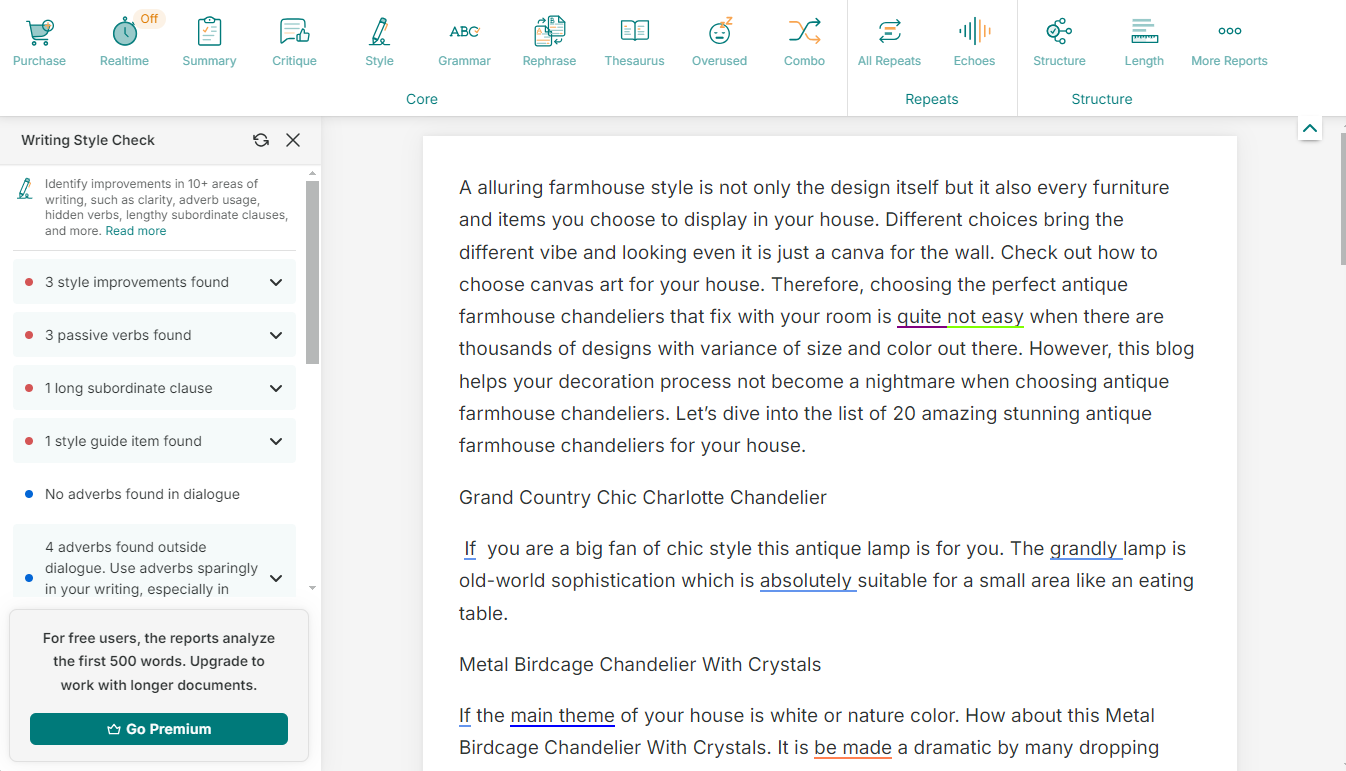Check Overused words report
Viewport: 1346px width, 771px height.
click(x=719, y=33)
